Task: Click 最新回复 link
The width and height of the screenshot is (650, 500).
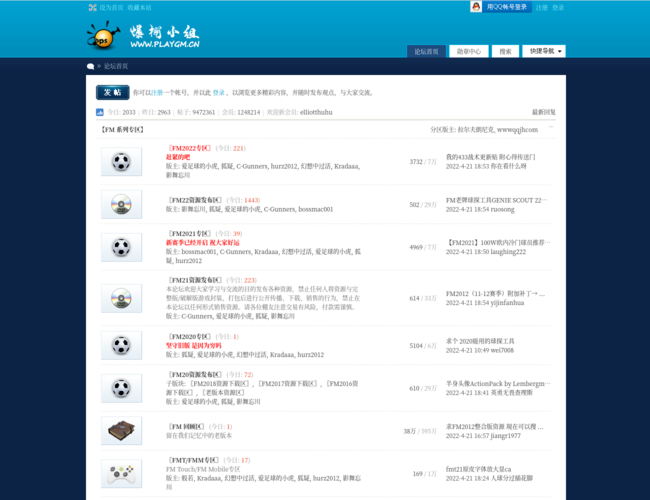Action: (544, 112)
